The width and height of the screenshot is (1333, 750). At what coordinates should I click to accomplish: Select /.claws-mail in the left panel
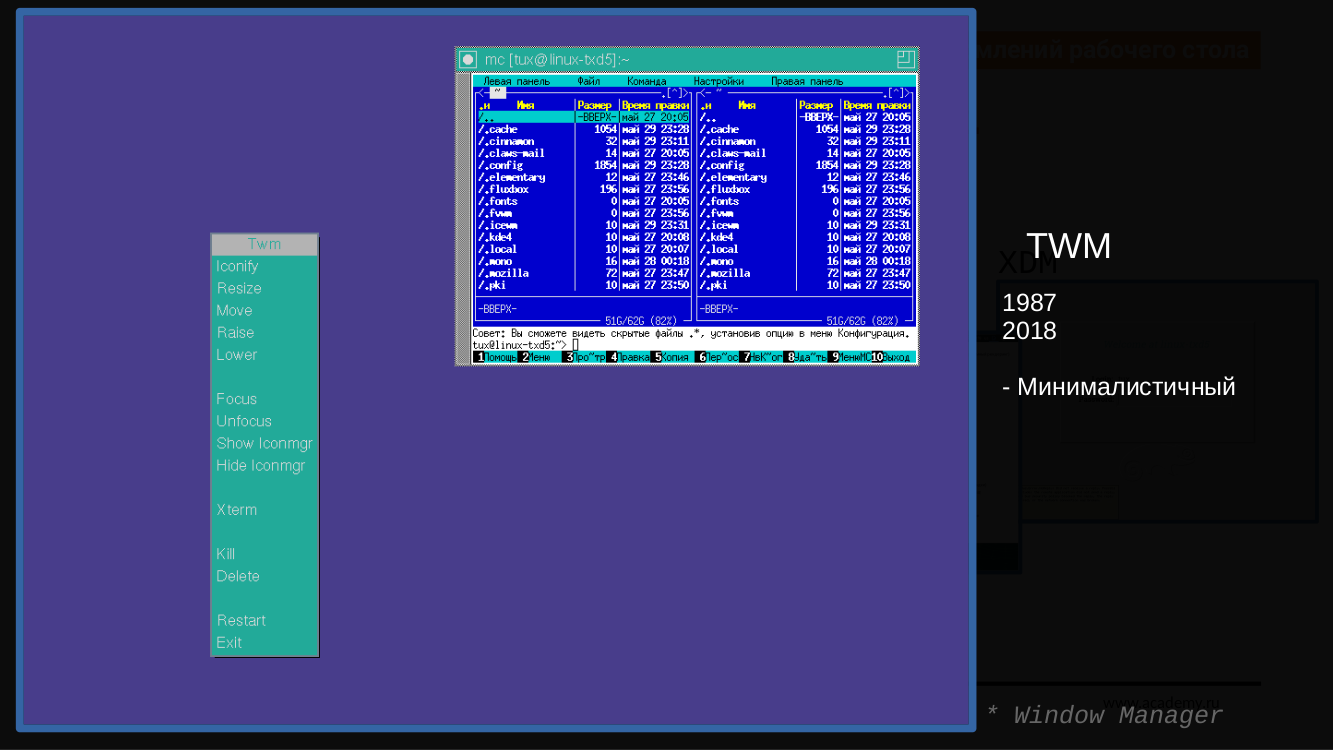[x=584, y=153]
